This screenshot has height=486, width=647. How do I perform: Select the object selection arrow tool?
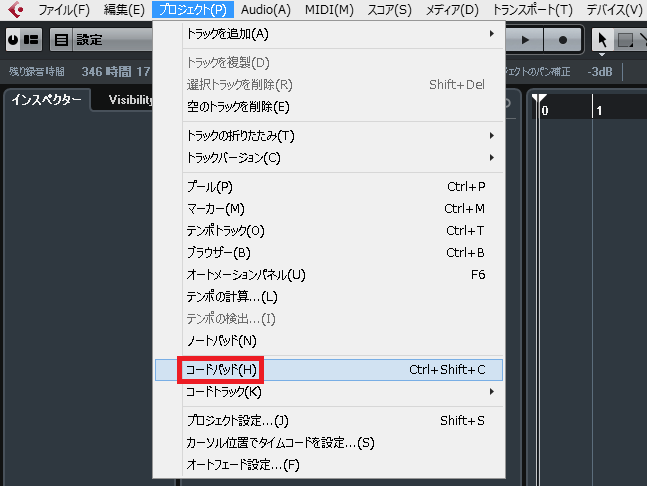pos(602,40)
